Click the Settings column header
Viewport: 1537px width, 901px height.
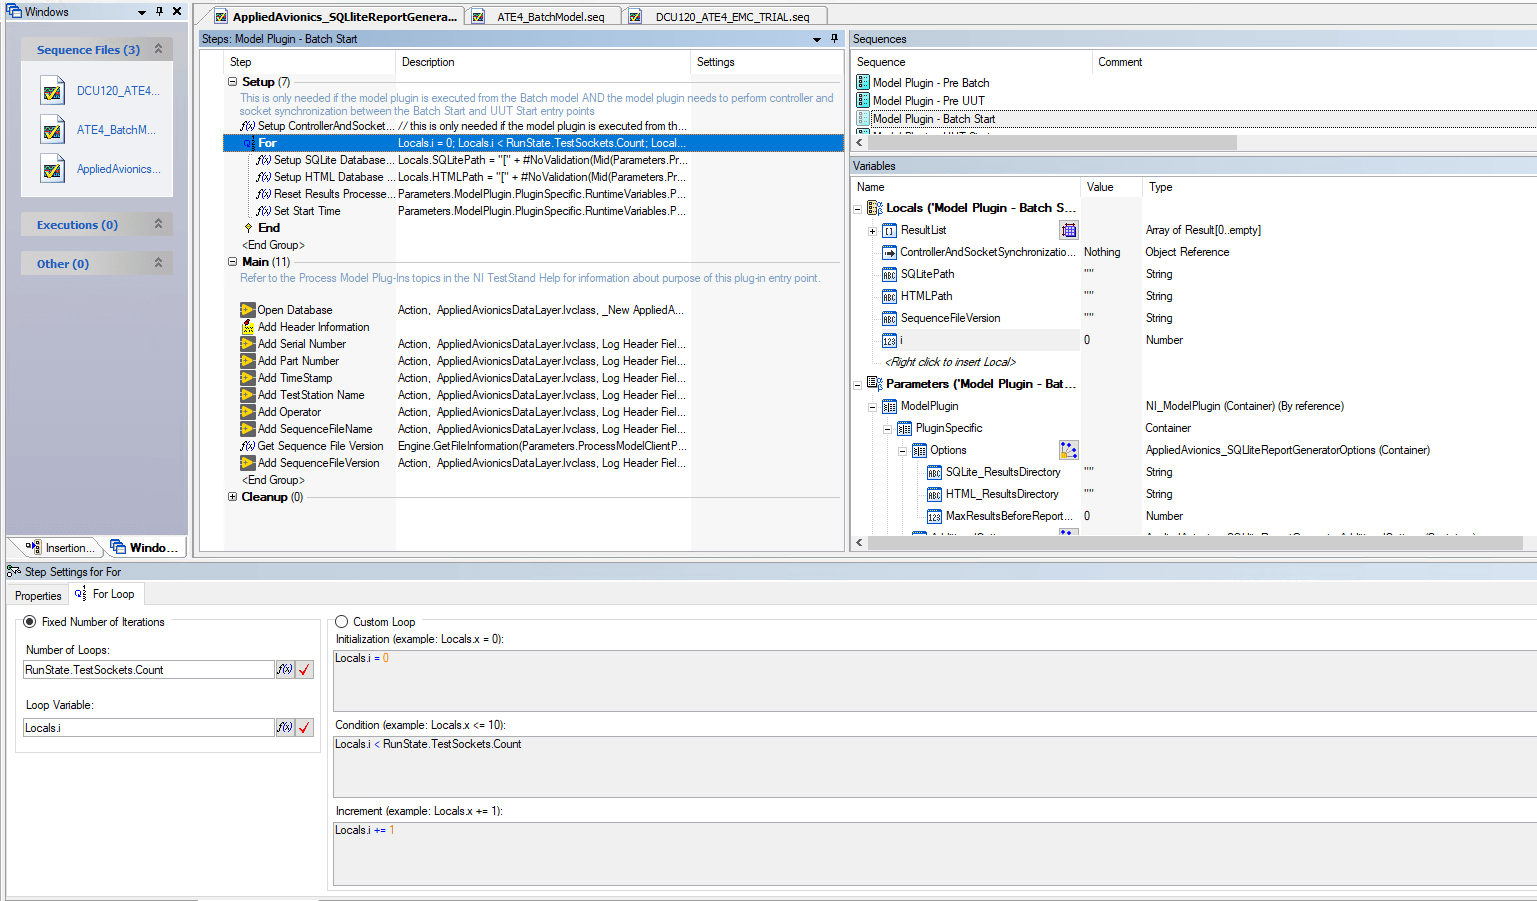tap(716, 62)
